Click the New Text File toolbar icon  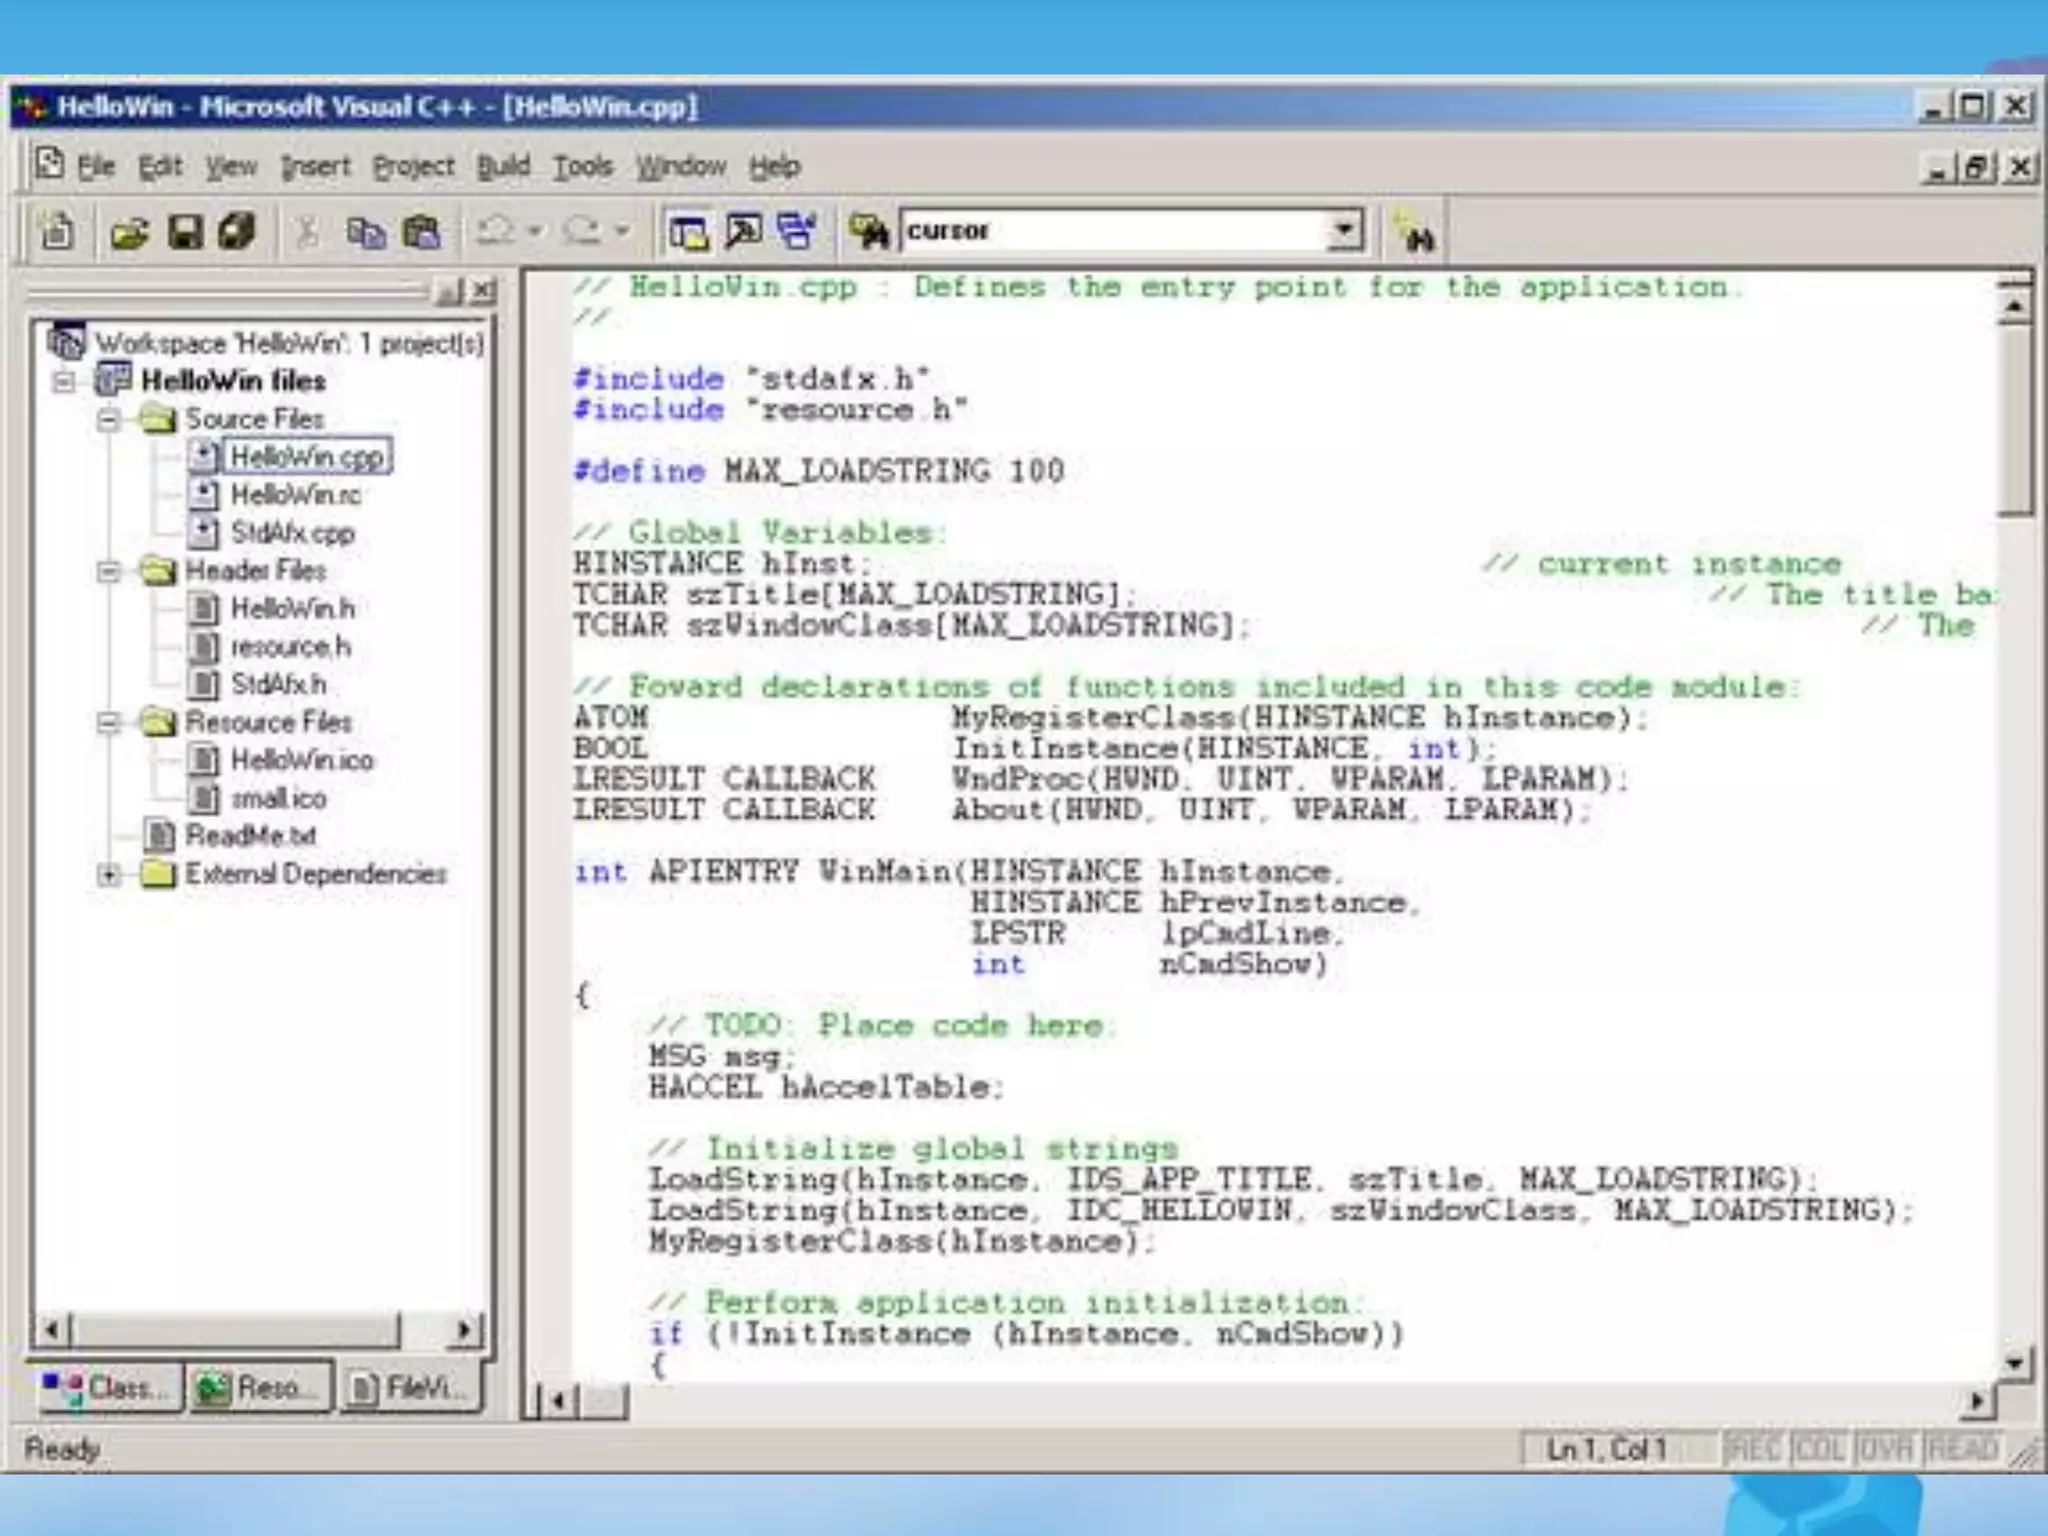(57, 232)
